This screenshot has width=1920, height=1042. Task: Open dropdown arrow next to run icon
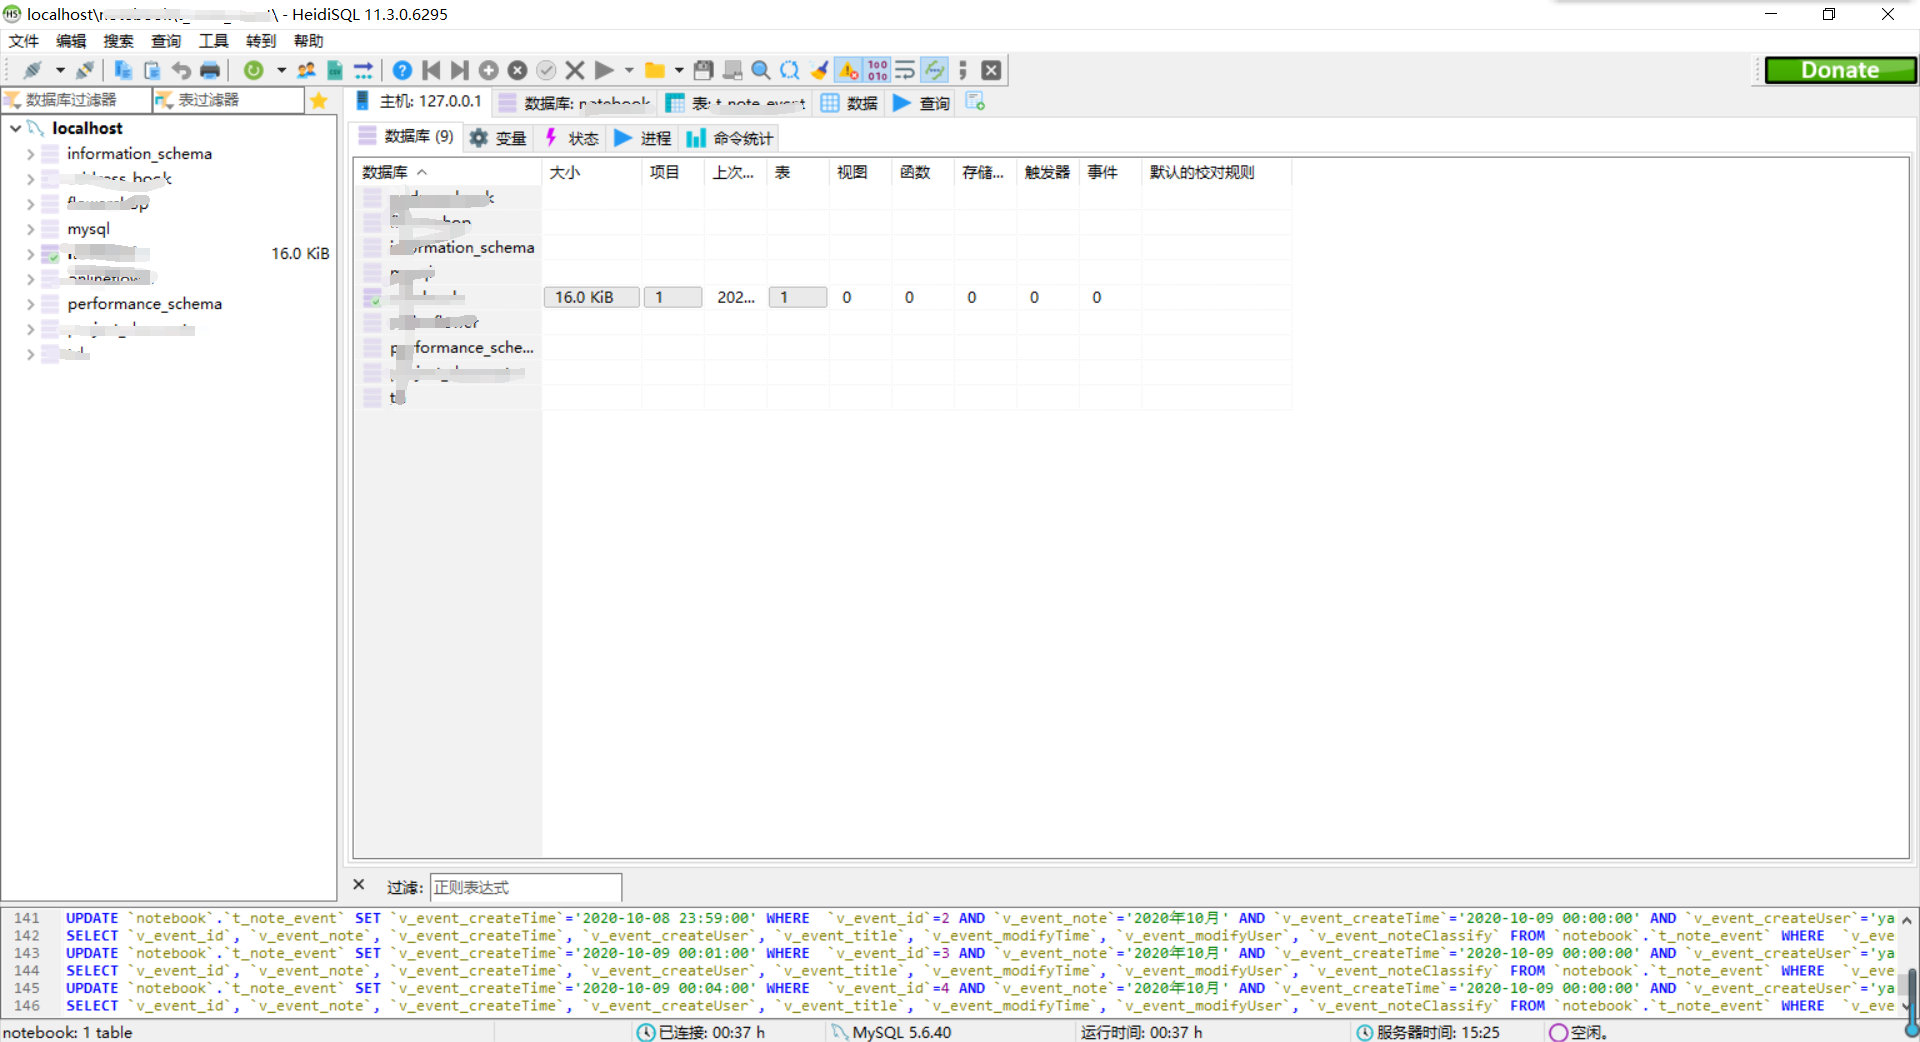point(629,70)
